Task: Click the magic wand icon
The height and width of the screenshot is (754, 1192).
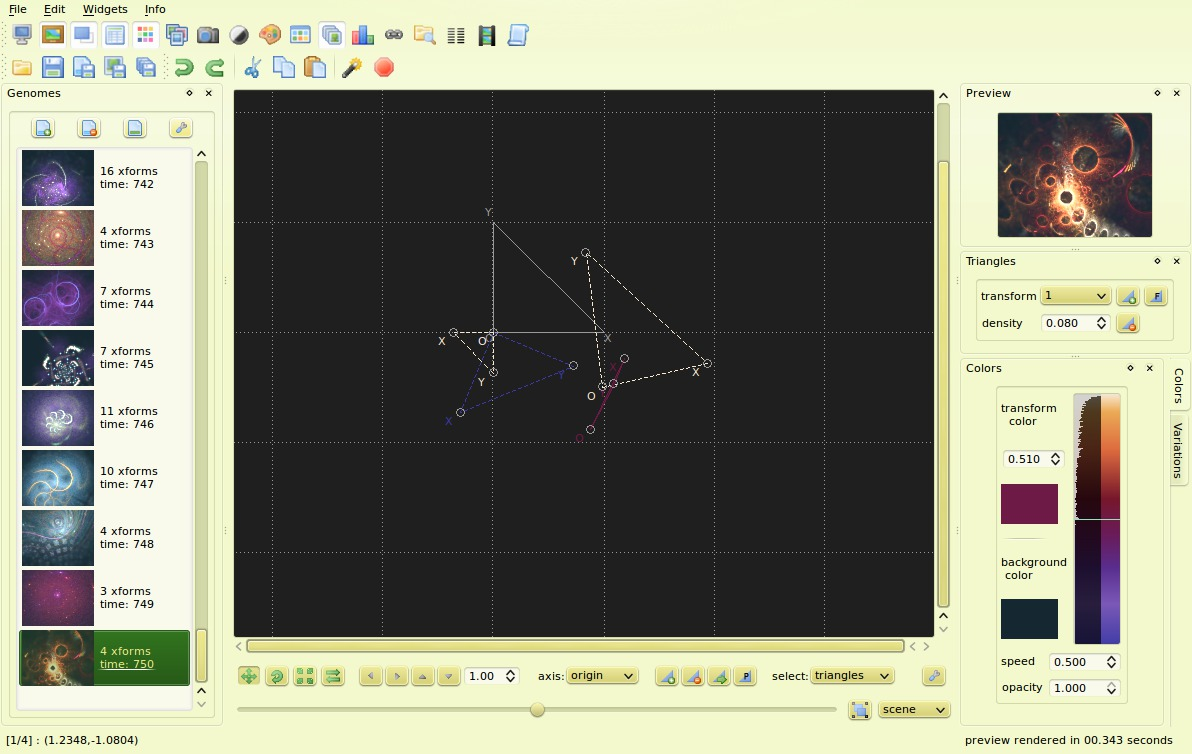Action: (352, 67)
